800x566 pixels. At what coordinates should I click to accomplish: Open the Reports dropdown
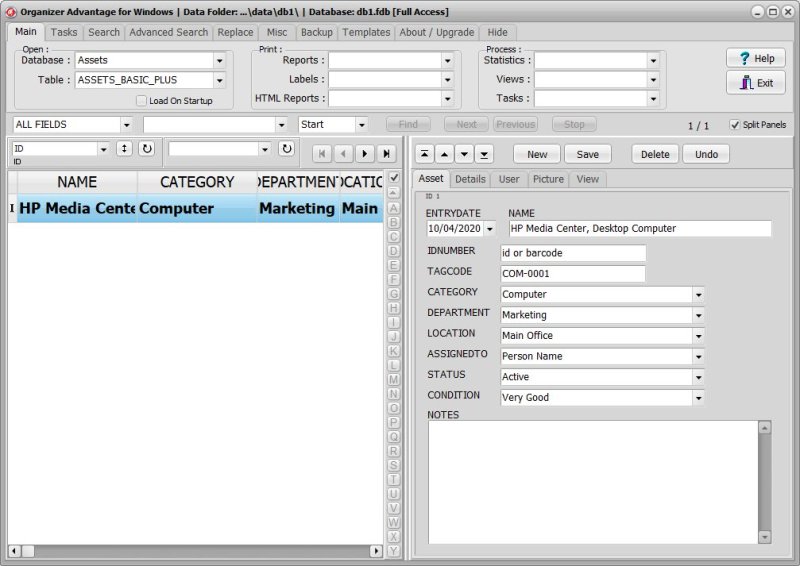(447, 60)
